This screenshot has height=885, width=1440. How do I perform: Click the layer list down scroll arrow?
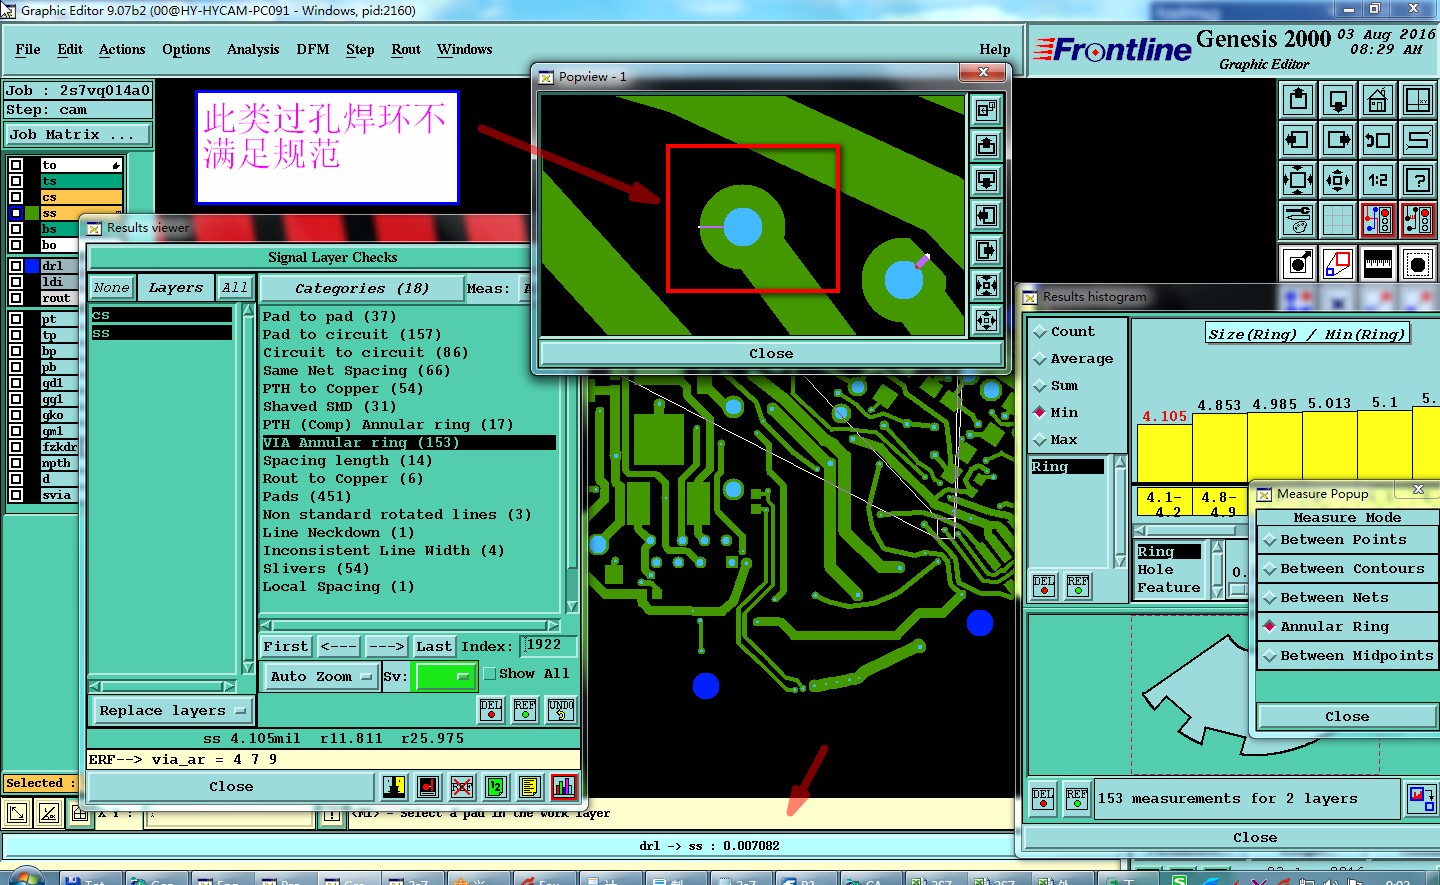point(249,667)
